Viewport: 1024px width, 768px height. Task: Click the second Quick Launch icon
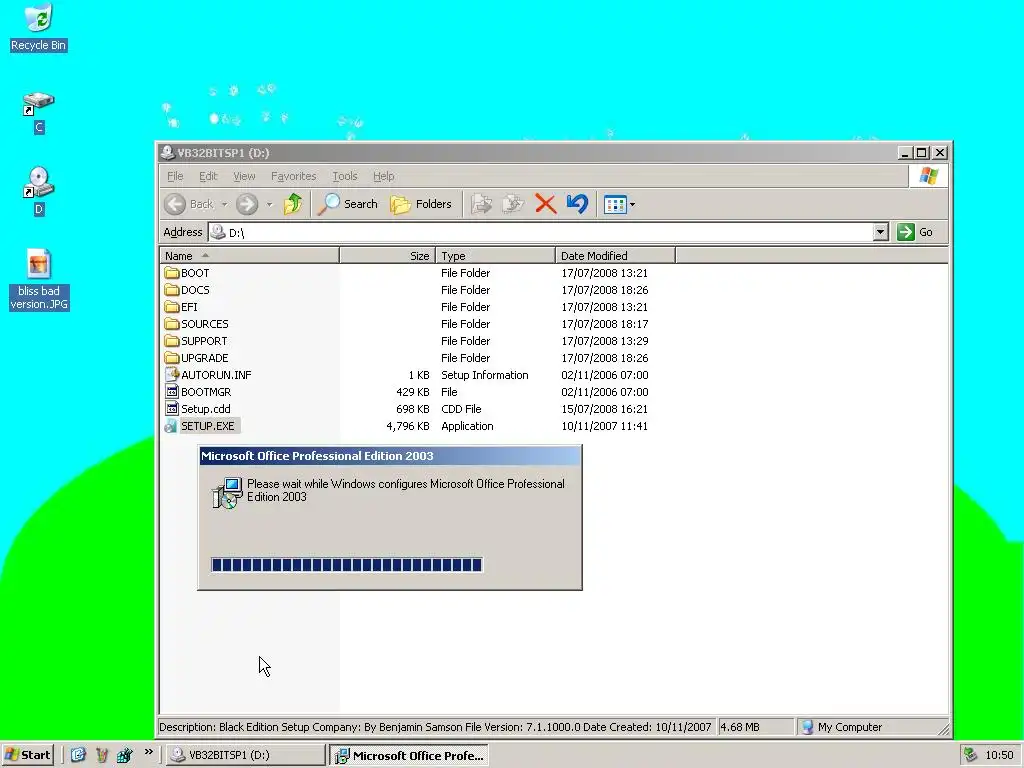pos(101,755)
